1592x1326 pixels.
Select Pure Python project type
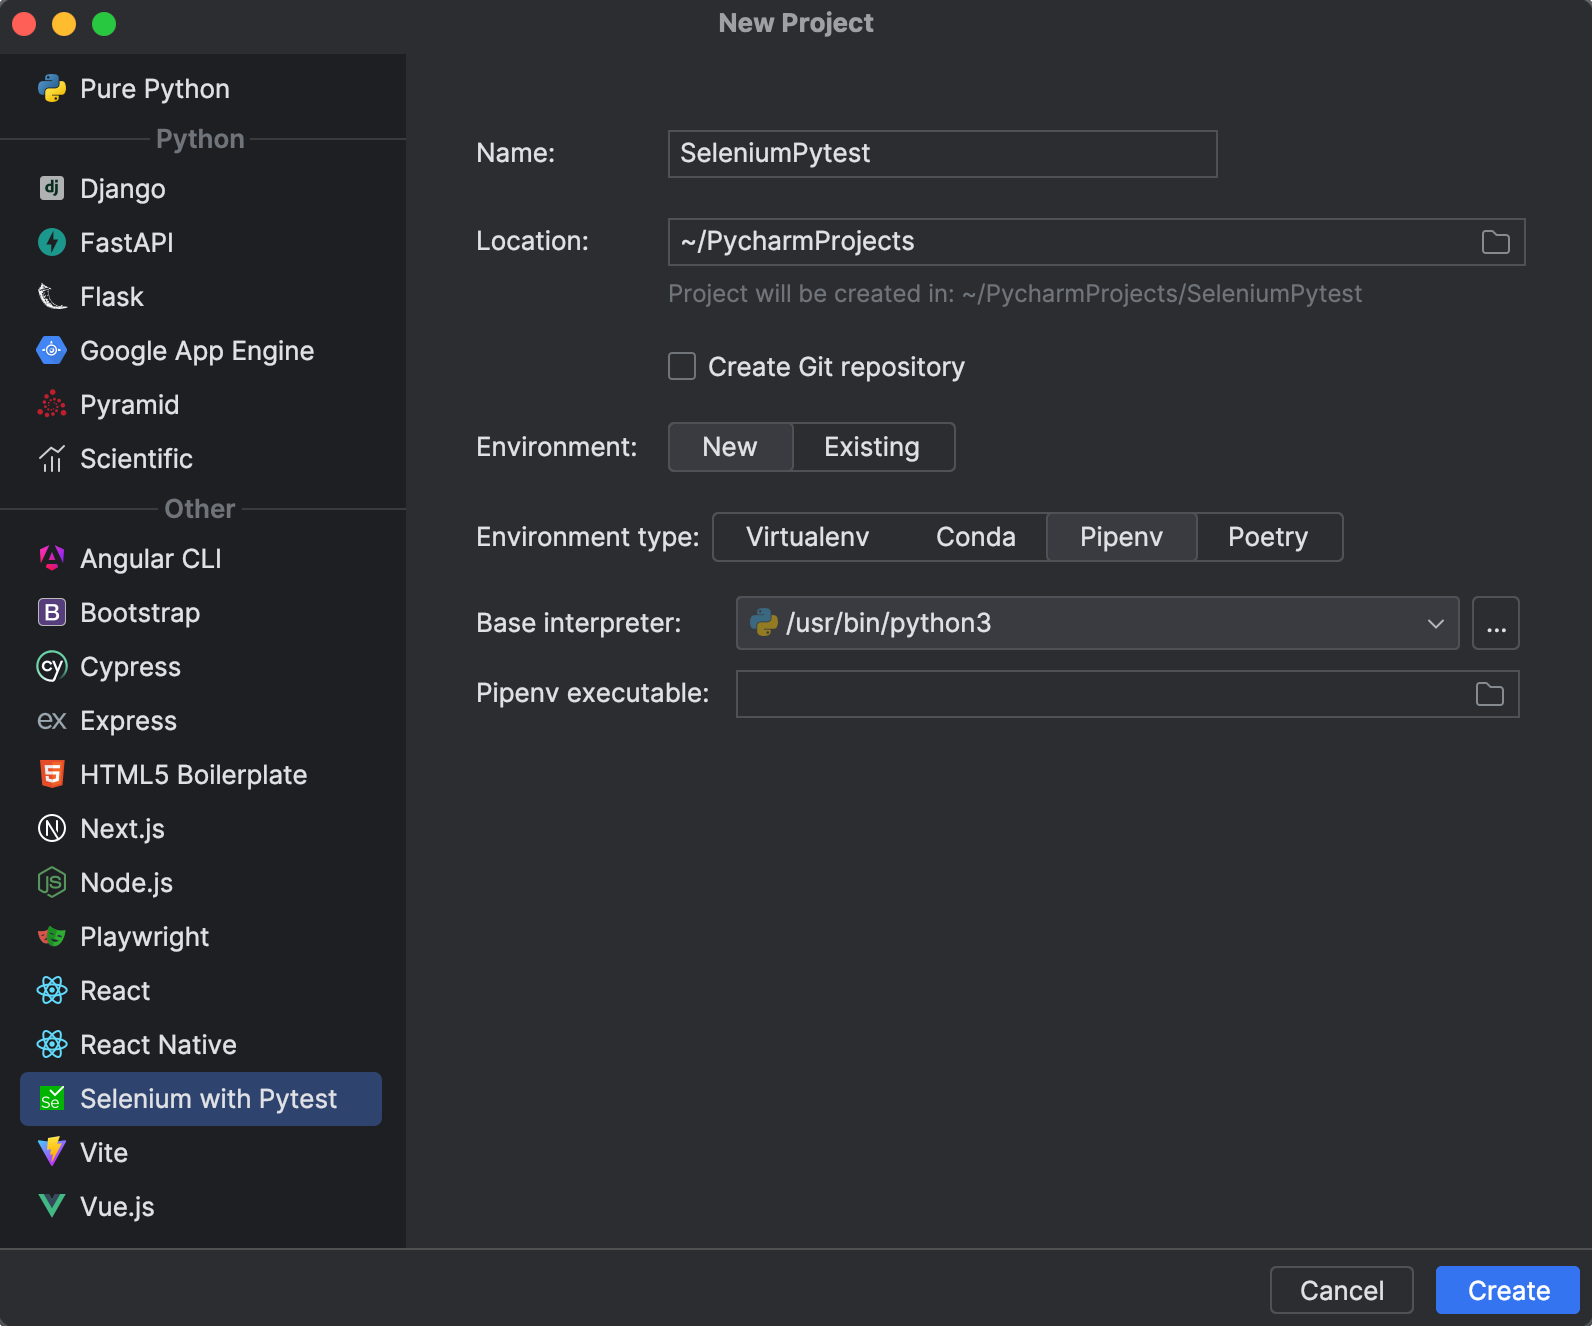point(154,89)
